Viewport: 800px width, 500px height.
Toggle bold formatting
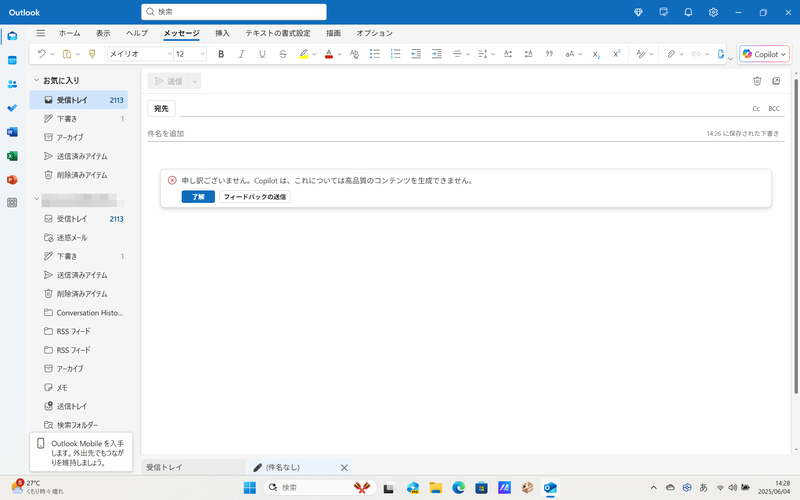[x=221, y=54]
